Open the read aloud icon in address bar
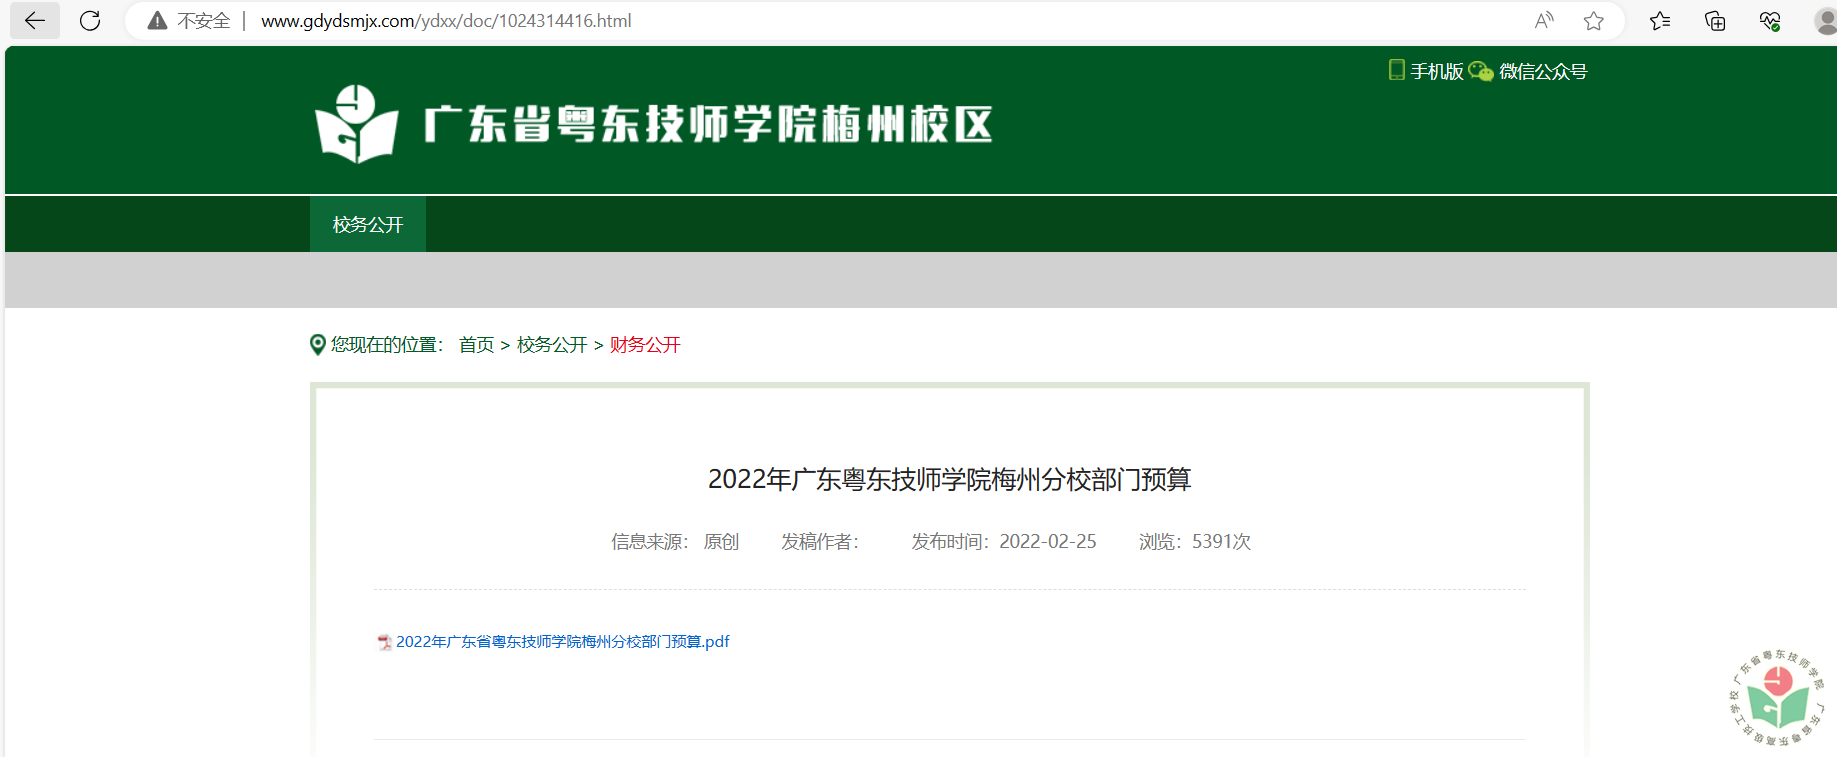Screen dimensions: 1837x757 point(1544,21)
